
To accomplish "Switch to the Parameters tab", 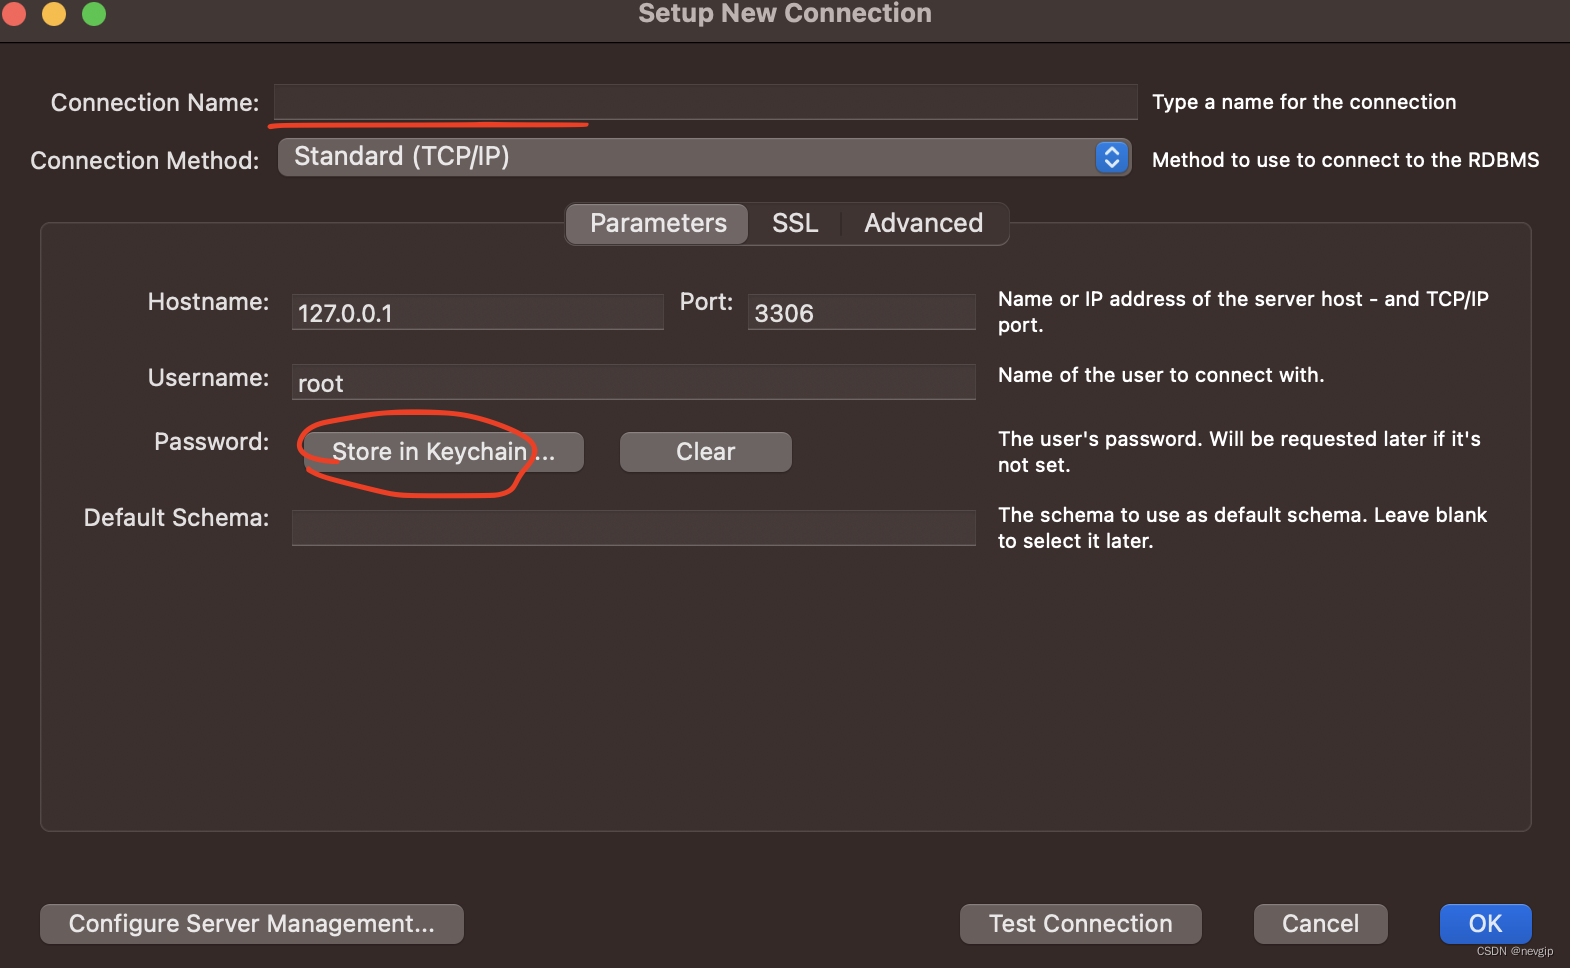I will click(x=658, y=223).
